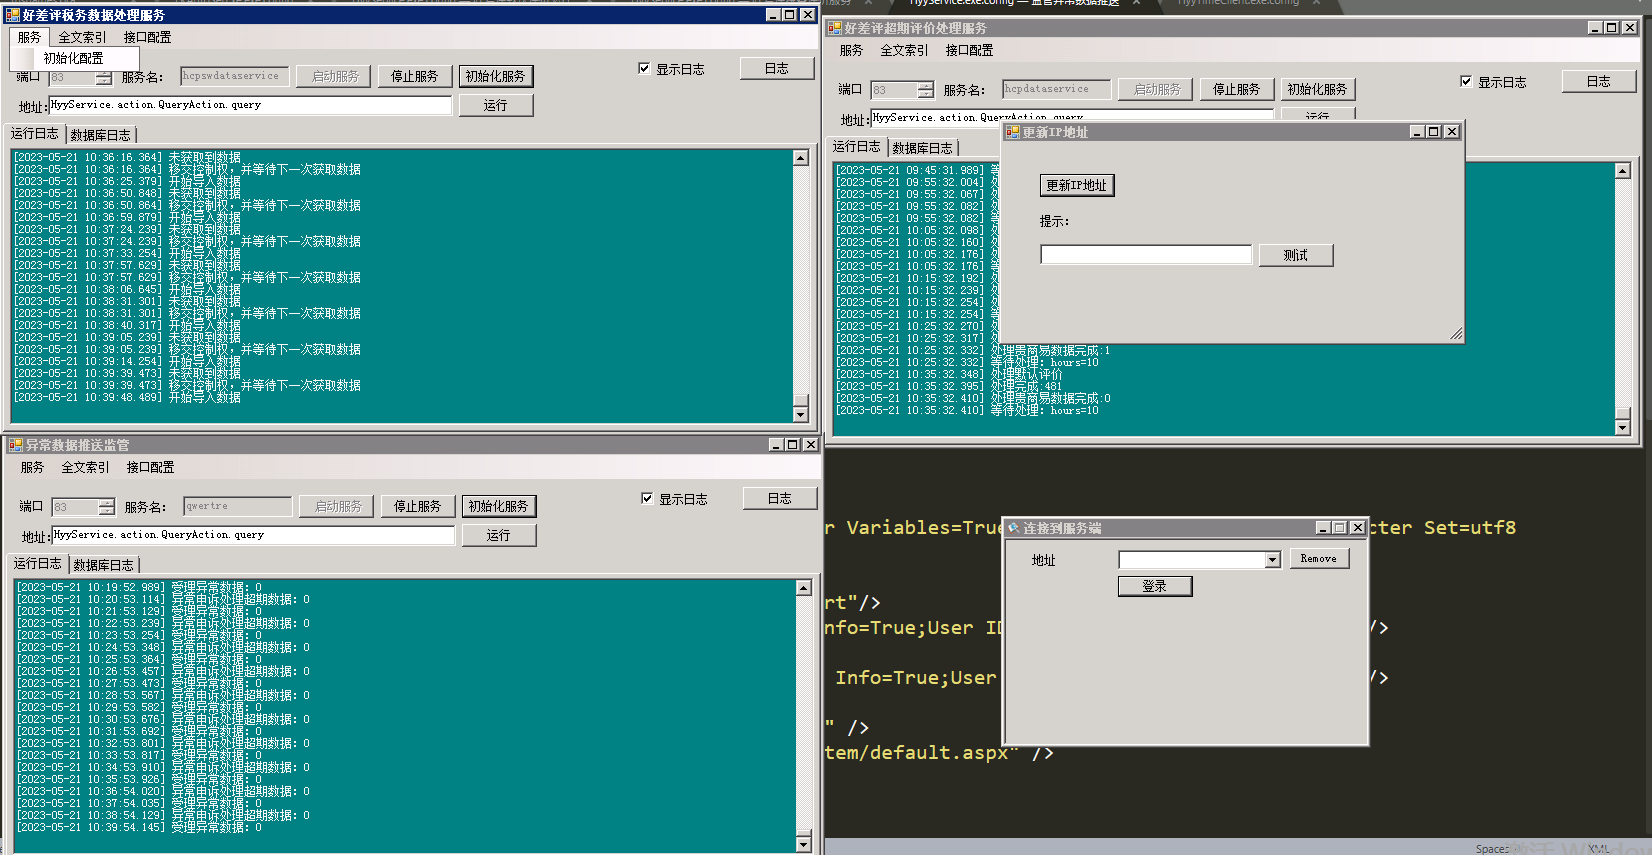Screen dimensions: 1652x855
Task: Click the disabled 启动服务 in 税务数据处理 window
Action: pos(334,76)
